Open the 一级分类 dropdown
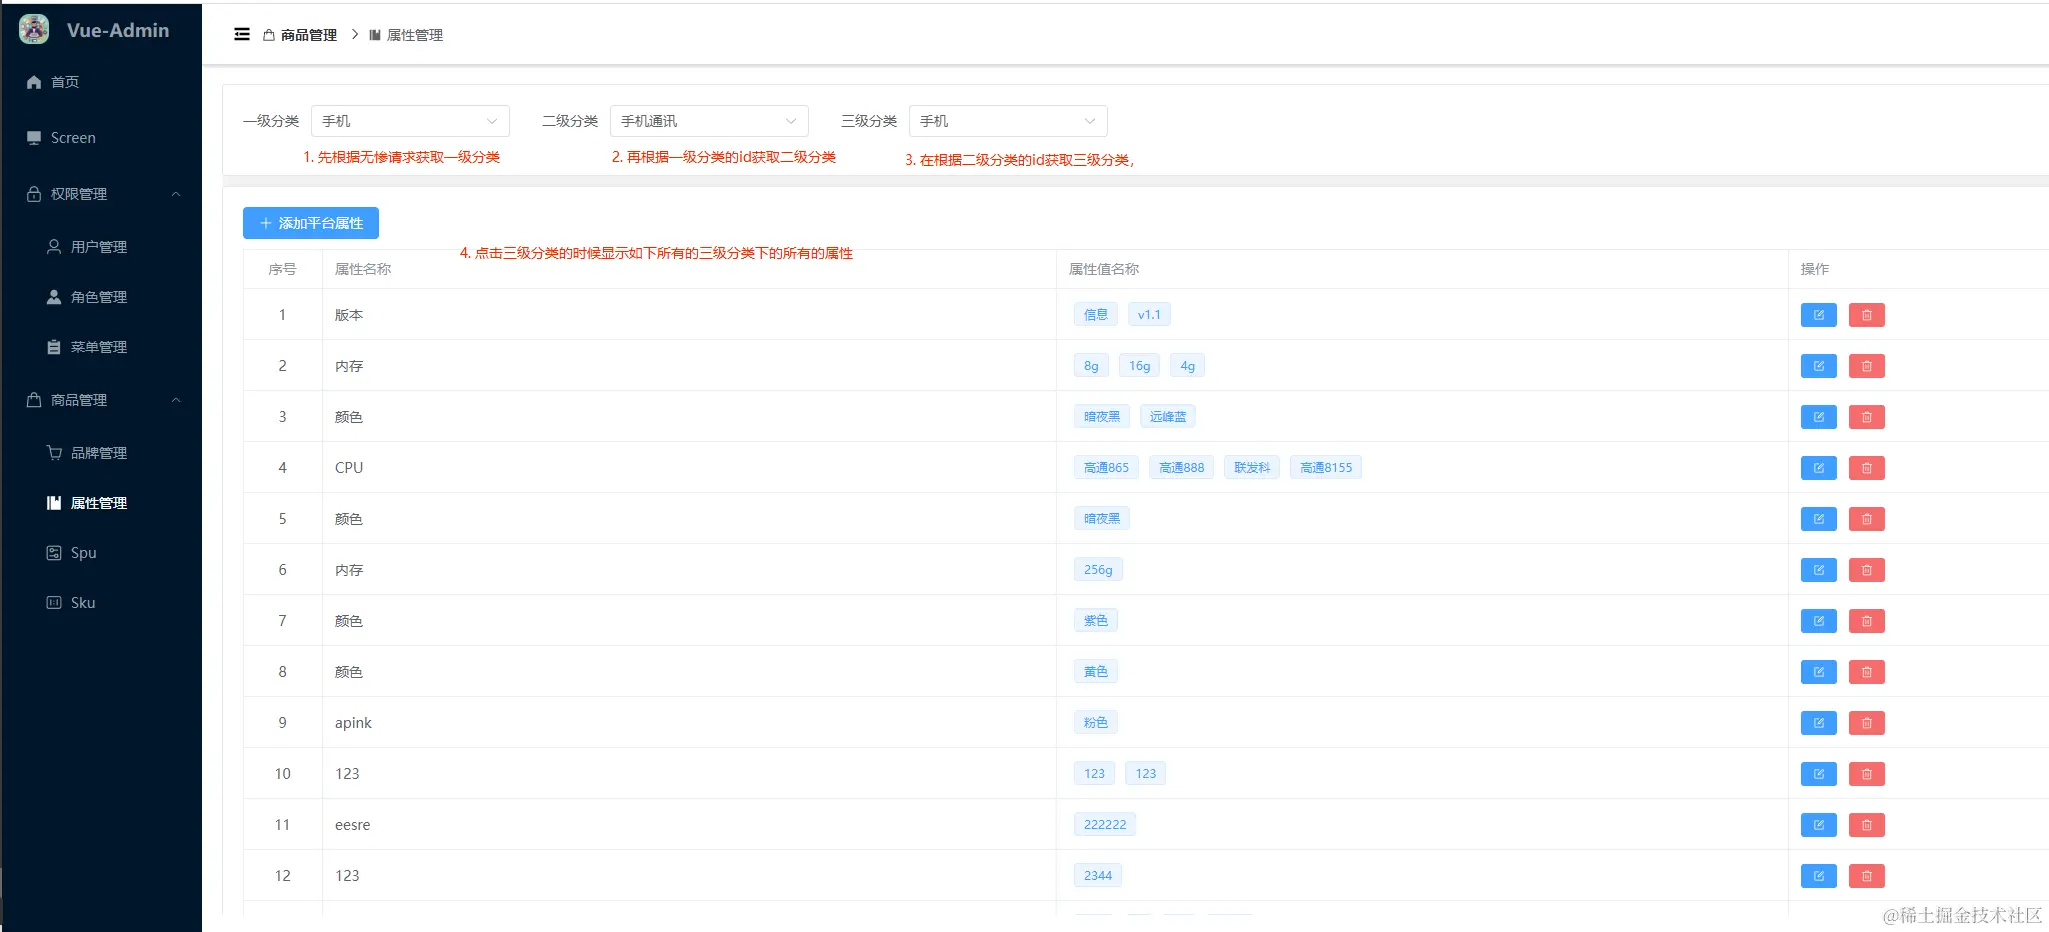The height and width of the screenshot is (932, 2049). point(410,121)
